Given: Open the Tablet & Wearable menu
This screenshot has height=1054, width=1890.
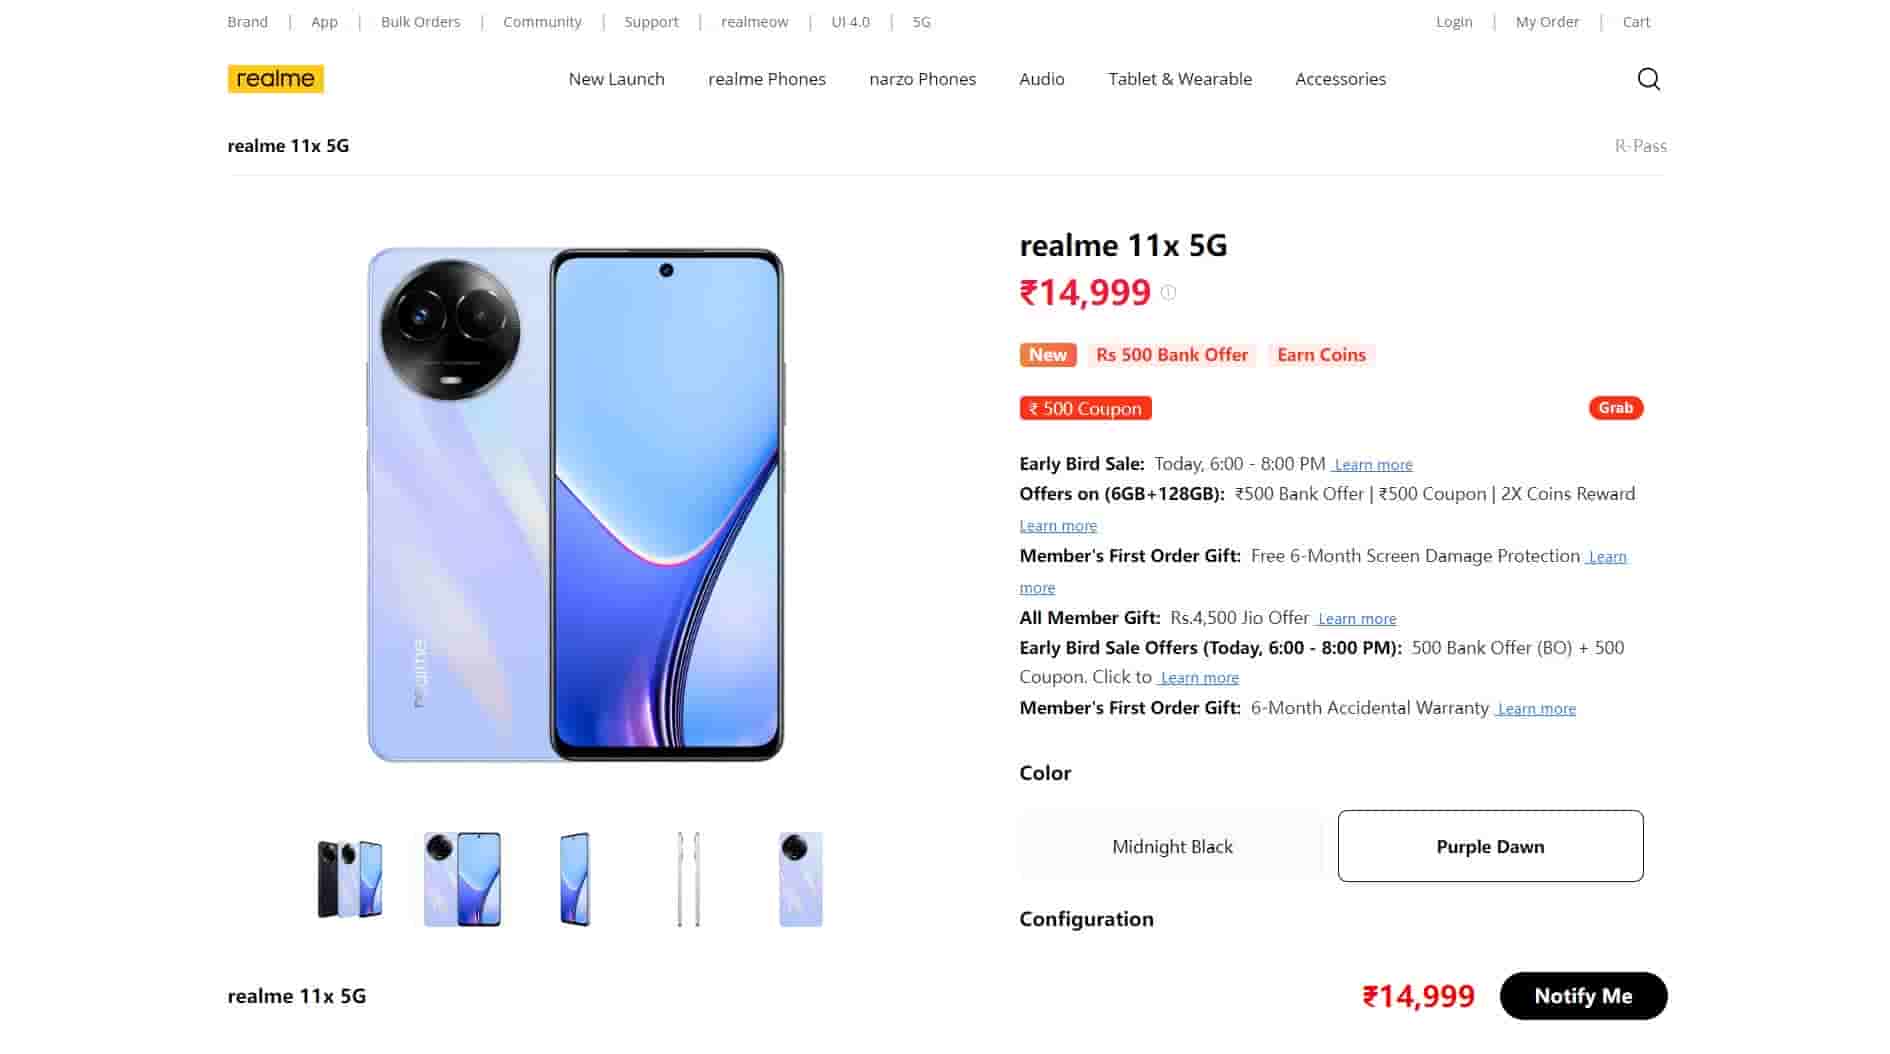Looking at the screenshot, I should click(x=1180, y=79).
